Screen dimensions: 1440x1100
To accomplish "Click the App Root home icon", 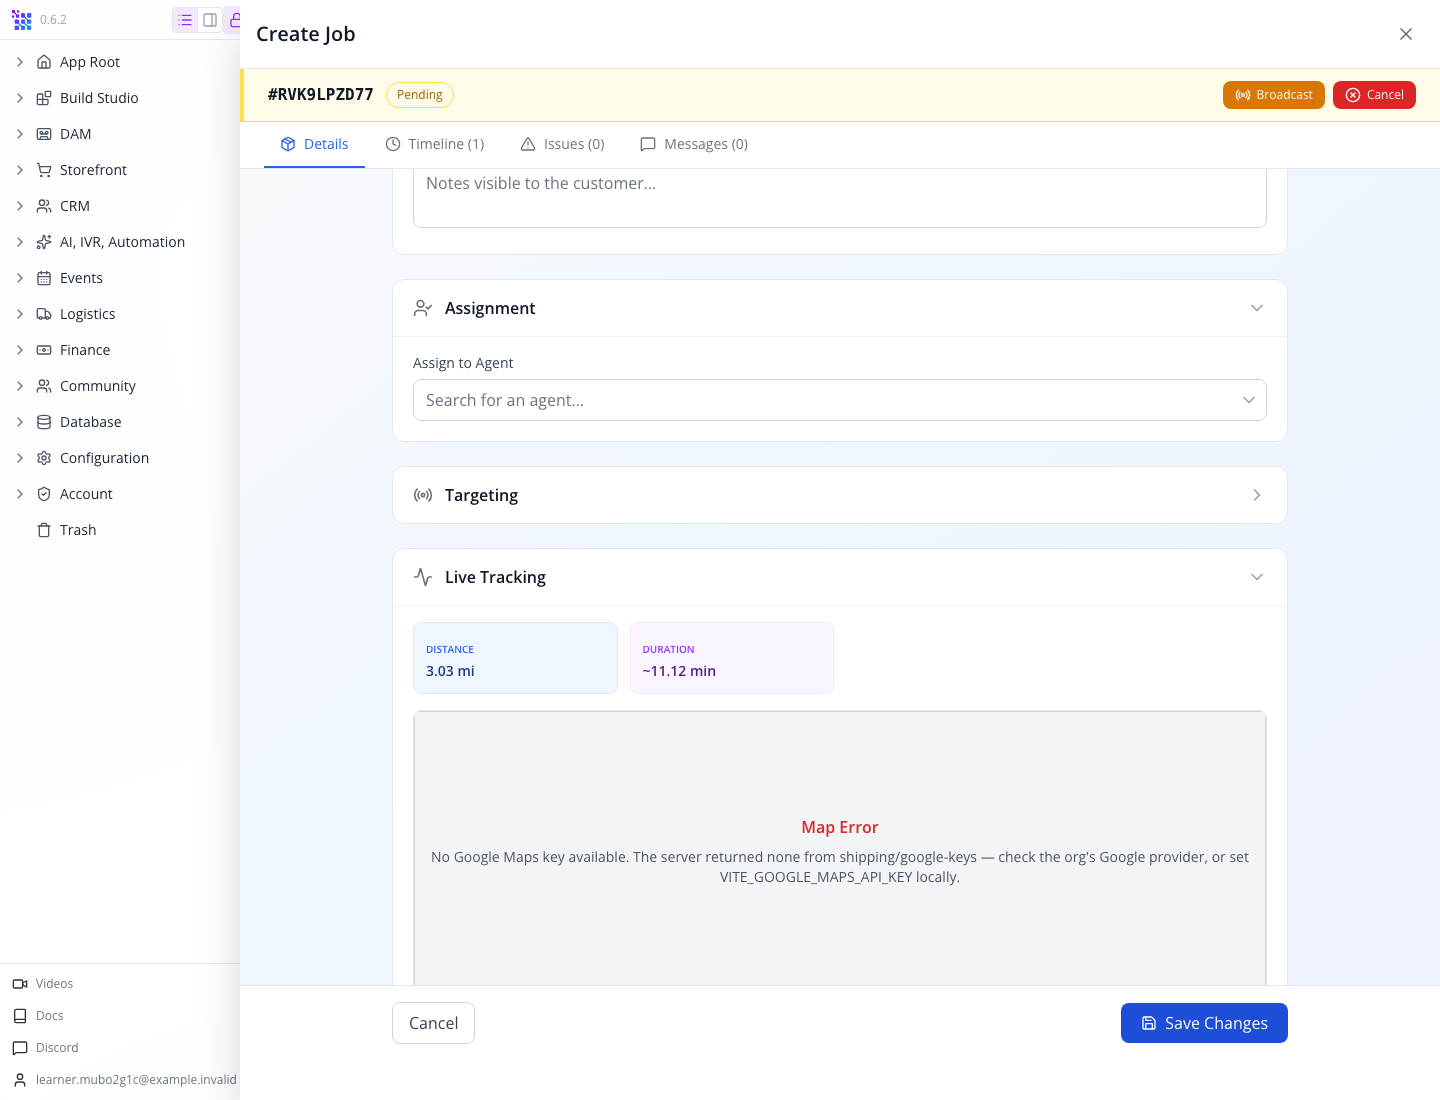I will click(44, 62).
